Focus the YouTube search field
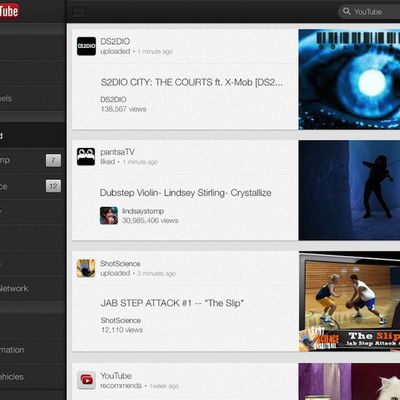The height and width of the screenshot is (400, 400). click(369, 12)
